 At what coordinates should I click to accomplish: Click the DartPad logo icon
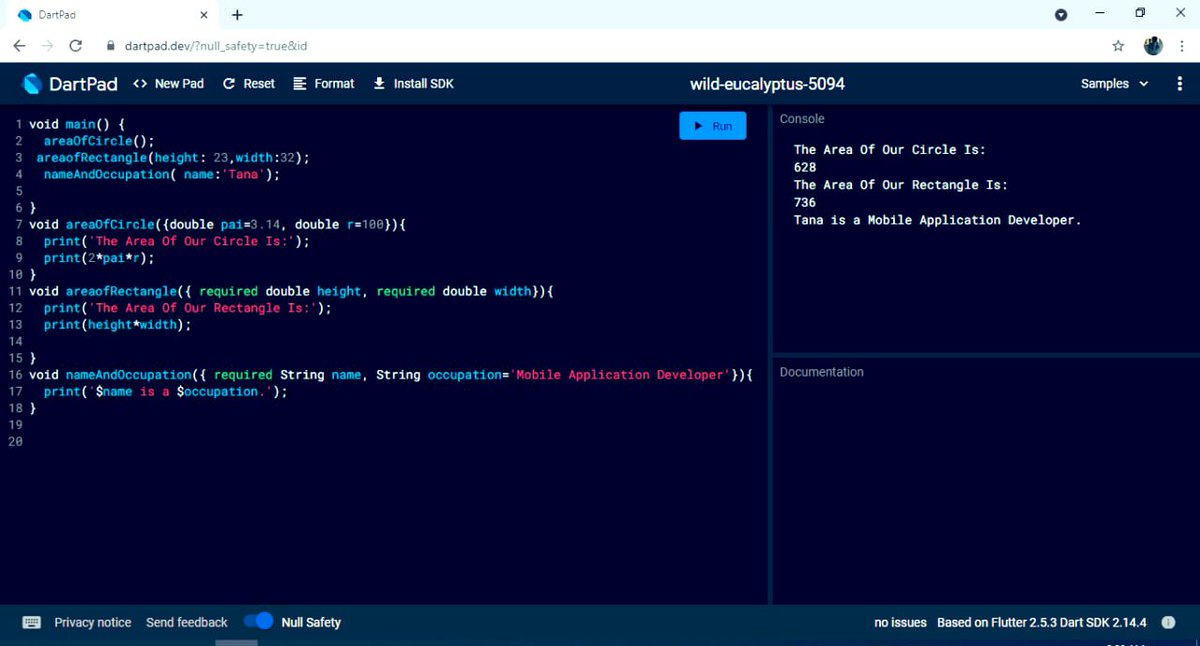tap(32, 84)
